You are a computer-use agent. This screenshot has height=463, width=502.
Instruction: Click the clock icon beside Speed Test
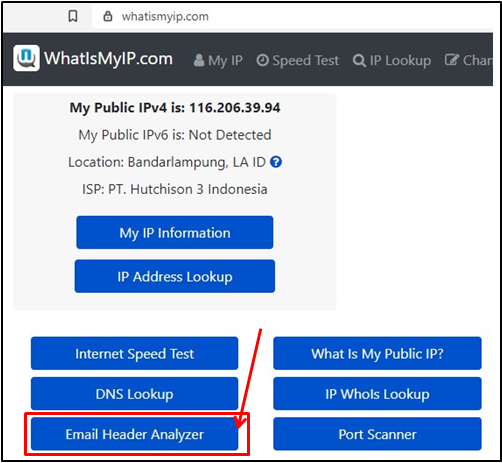click(x=262, y=60)
